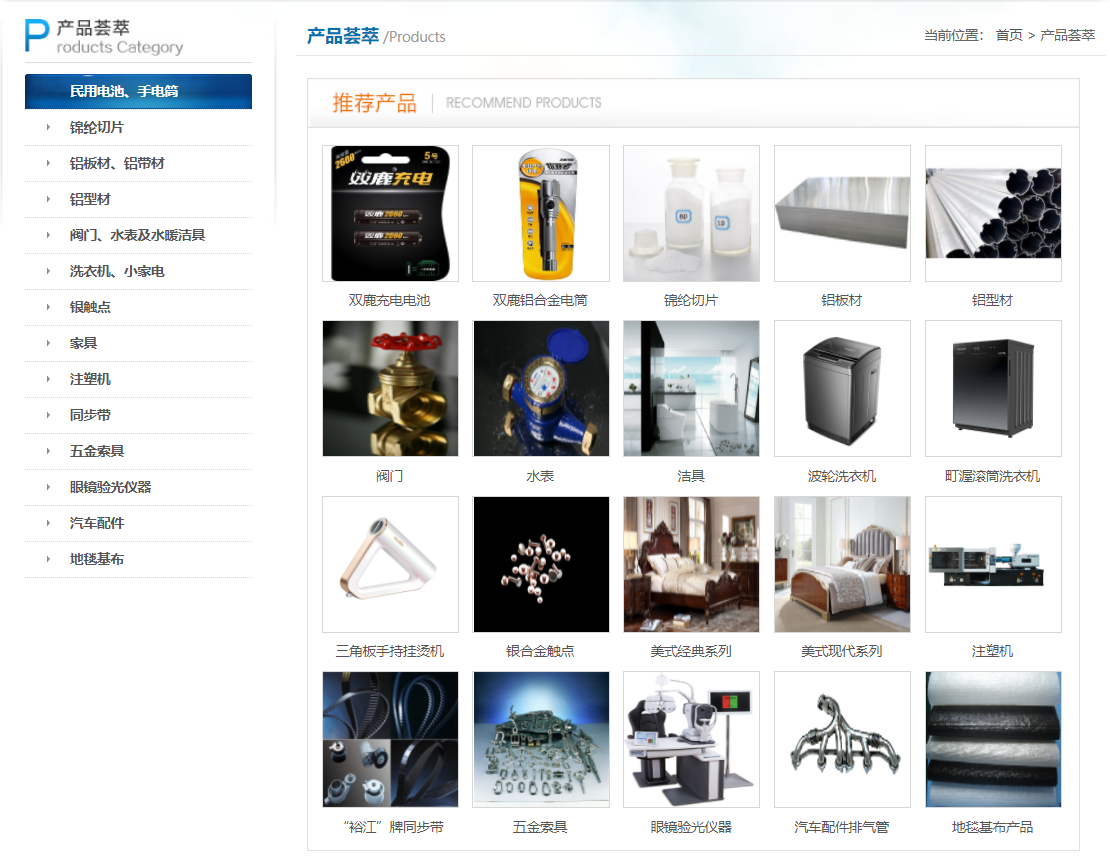This screenshot has height=861, width=1110.
Task: View the blue 水表 meter image
Action: click(541, 389)
